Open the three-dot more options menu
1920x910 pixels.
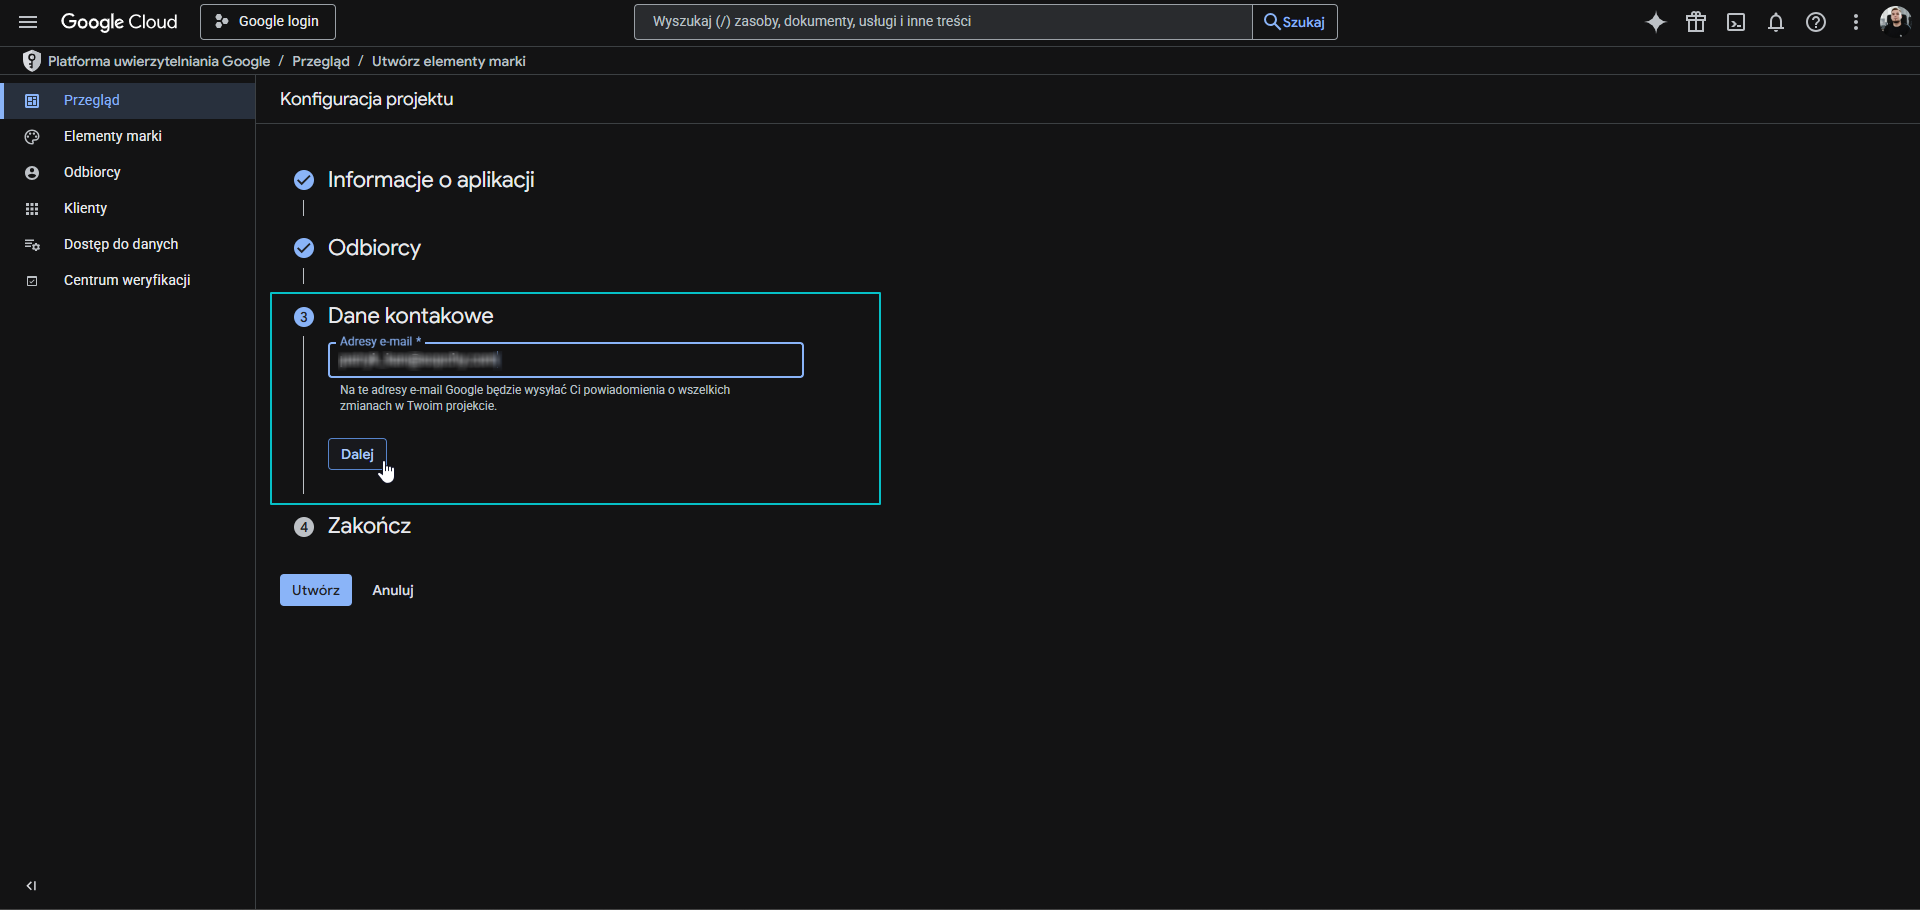pos(1856,21)
